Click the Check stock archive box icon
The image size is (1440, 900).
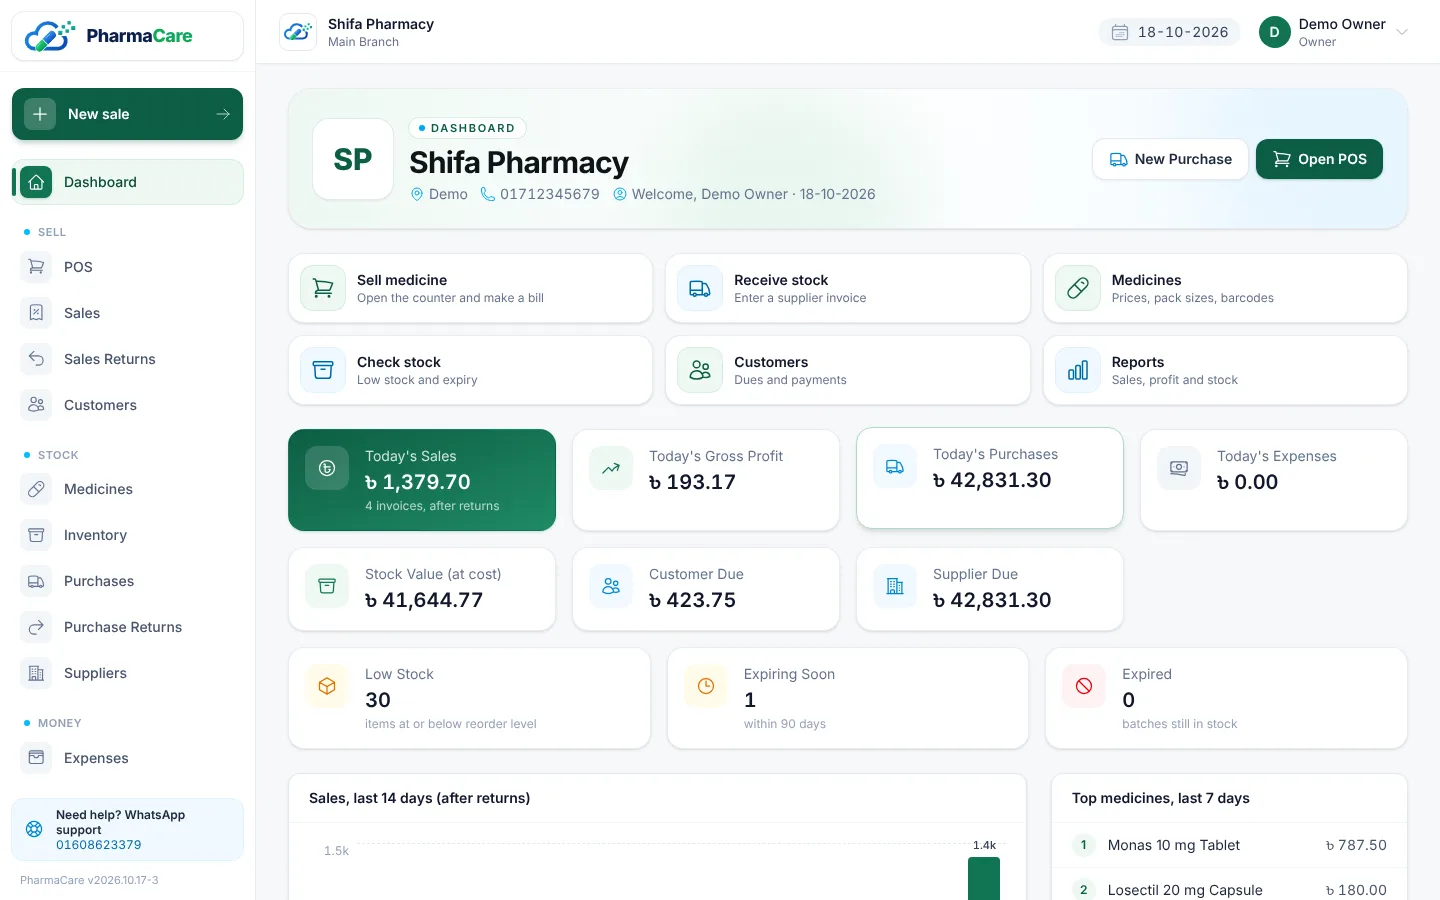(323, 370)
